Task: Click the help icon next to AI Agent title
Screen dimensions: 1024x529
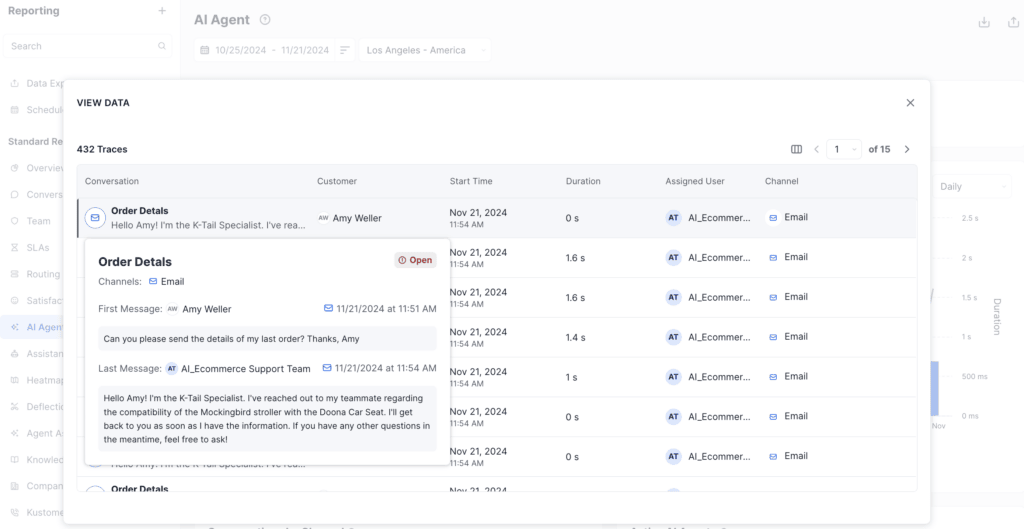Action: click(265, 20)
